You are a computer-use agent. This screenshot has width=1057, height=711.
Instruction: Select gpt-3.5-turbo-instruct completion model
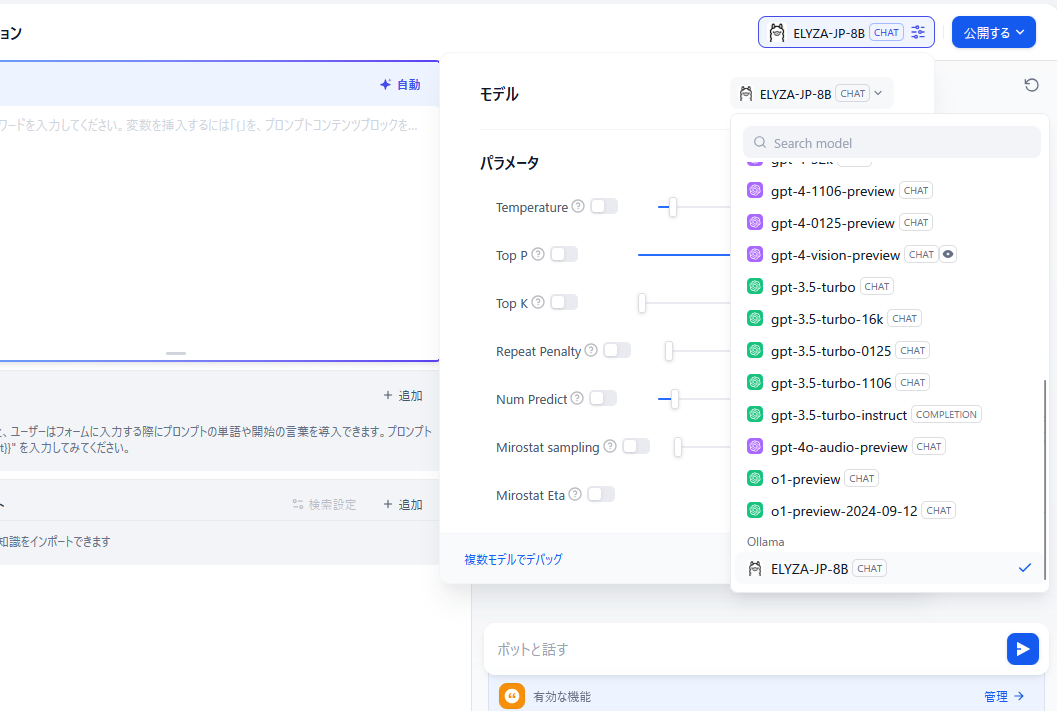pyautogui.click(x=890, y=414)
